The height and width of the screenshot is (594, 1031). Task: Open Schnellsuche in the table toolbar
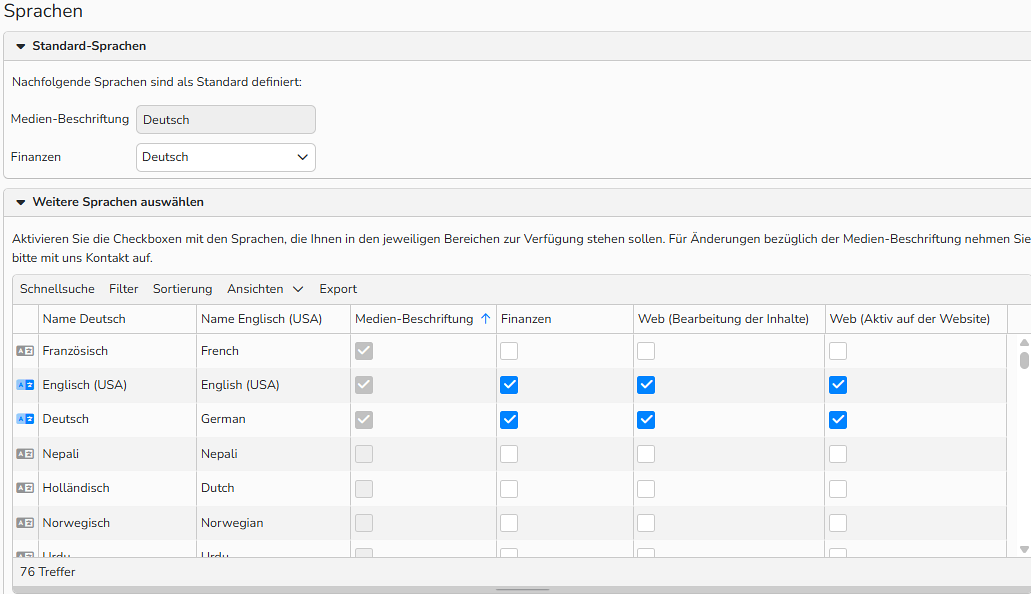click(57, 289)
